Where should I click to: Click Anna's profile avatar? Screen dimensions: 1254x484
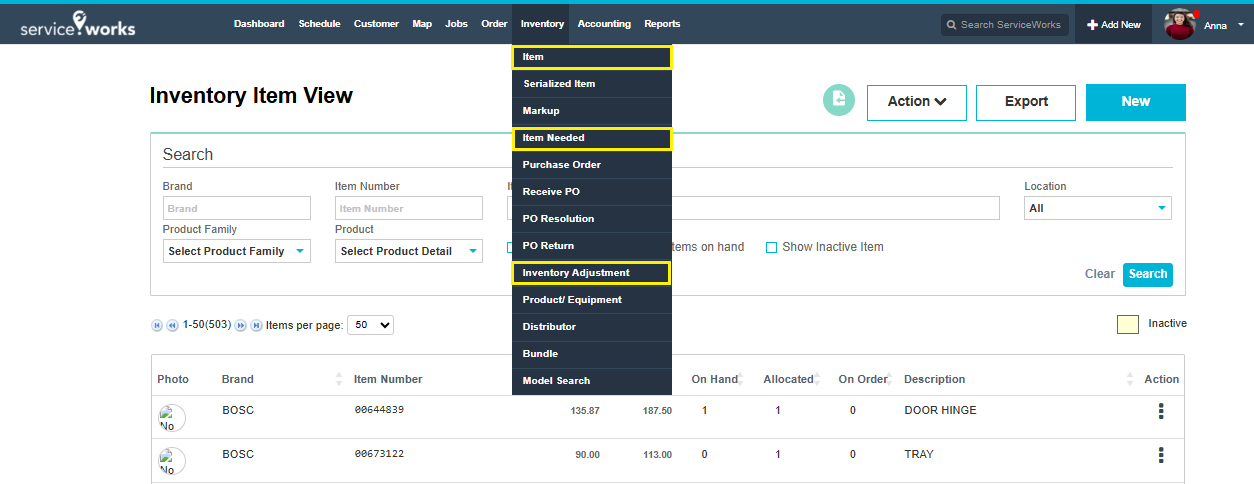point(1180,25)
